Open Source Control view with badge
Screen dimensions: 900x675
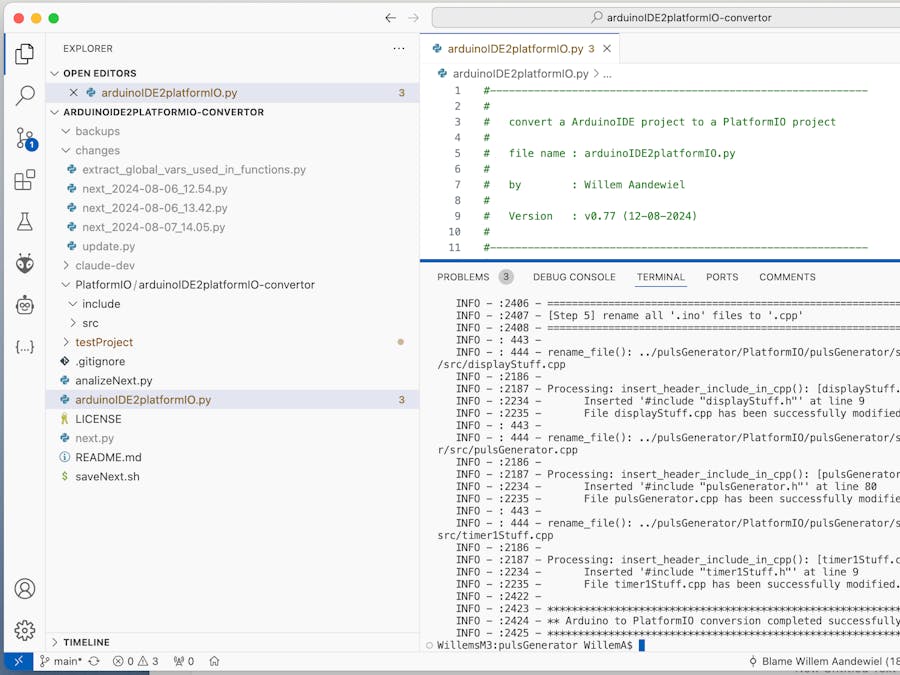(x=25, y=139)
